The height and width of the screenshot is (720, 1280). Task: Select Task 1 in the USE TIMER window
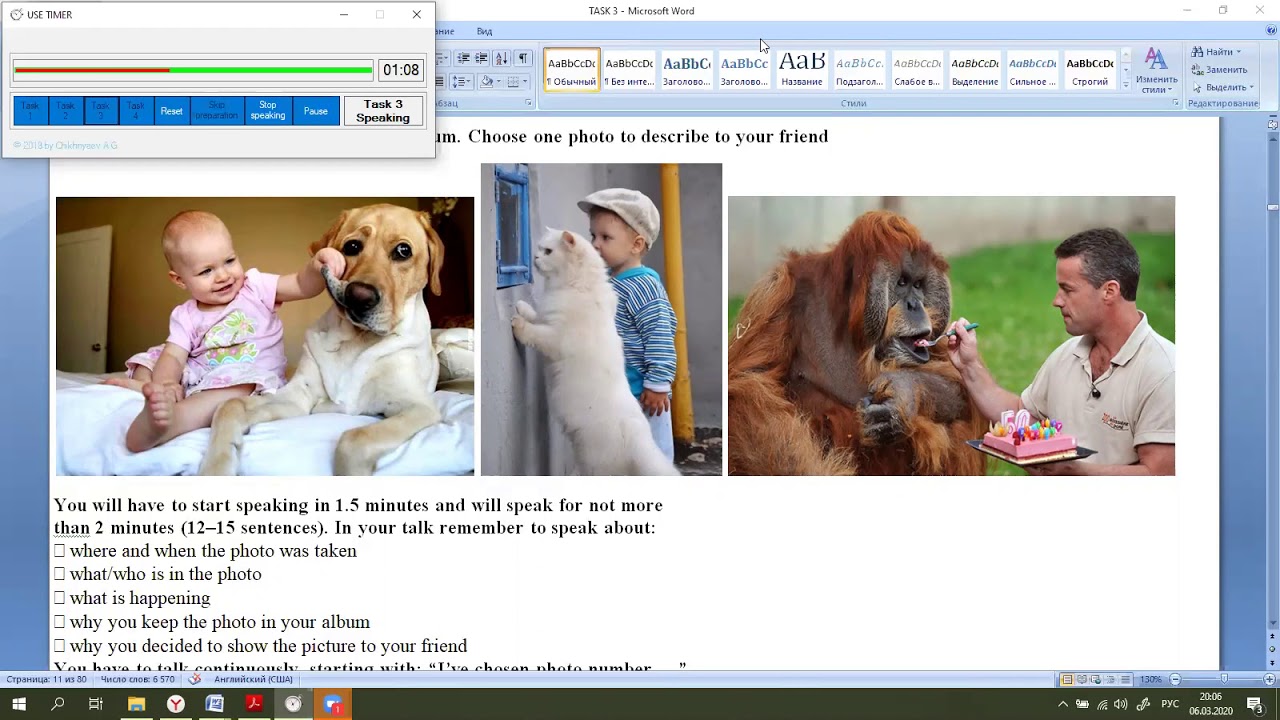pos(30,110)
